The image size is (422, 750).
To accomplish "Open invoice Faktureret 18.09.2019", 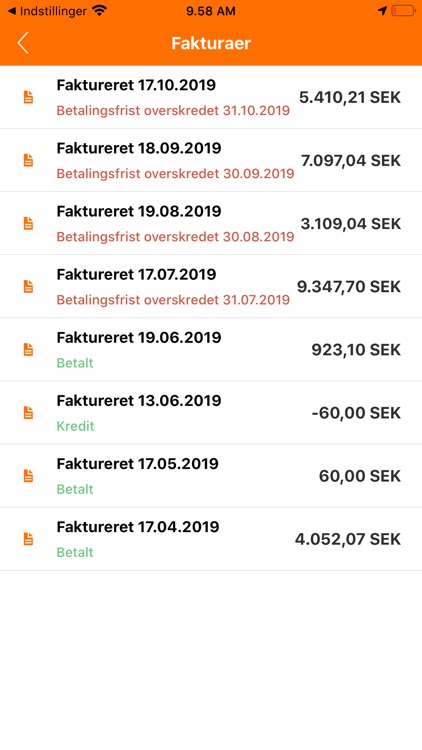I will pos(211,160).
